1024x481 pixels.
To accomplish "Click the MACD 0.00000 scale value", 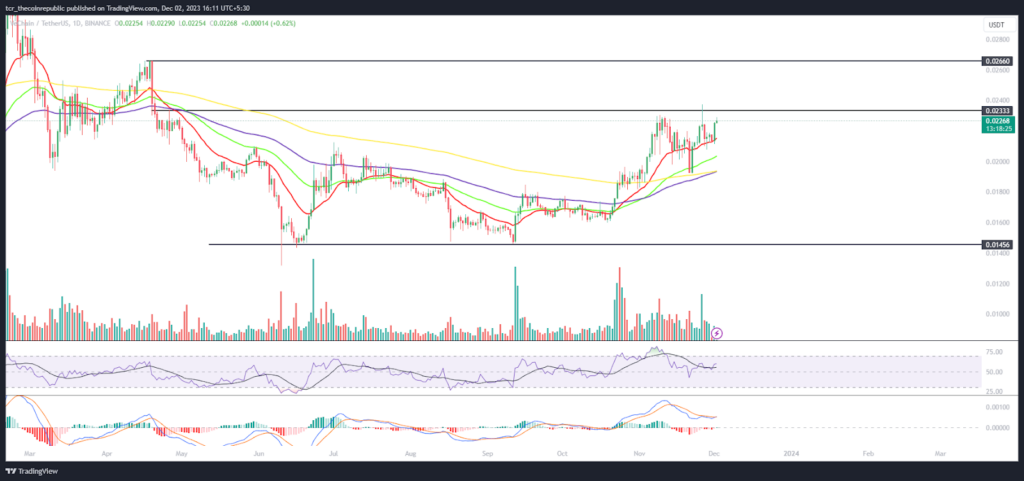I will [x=997, y=427].
